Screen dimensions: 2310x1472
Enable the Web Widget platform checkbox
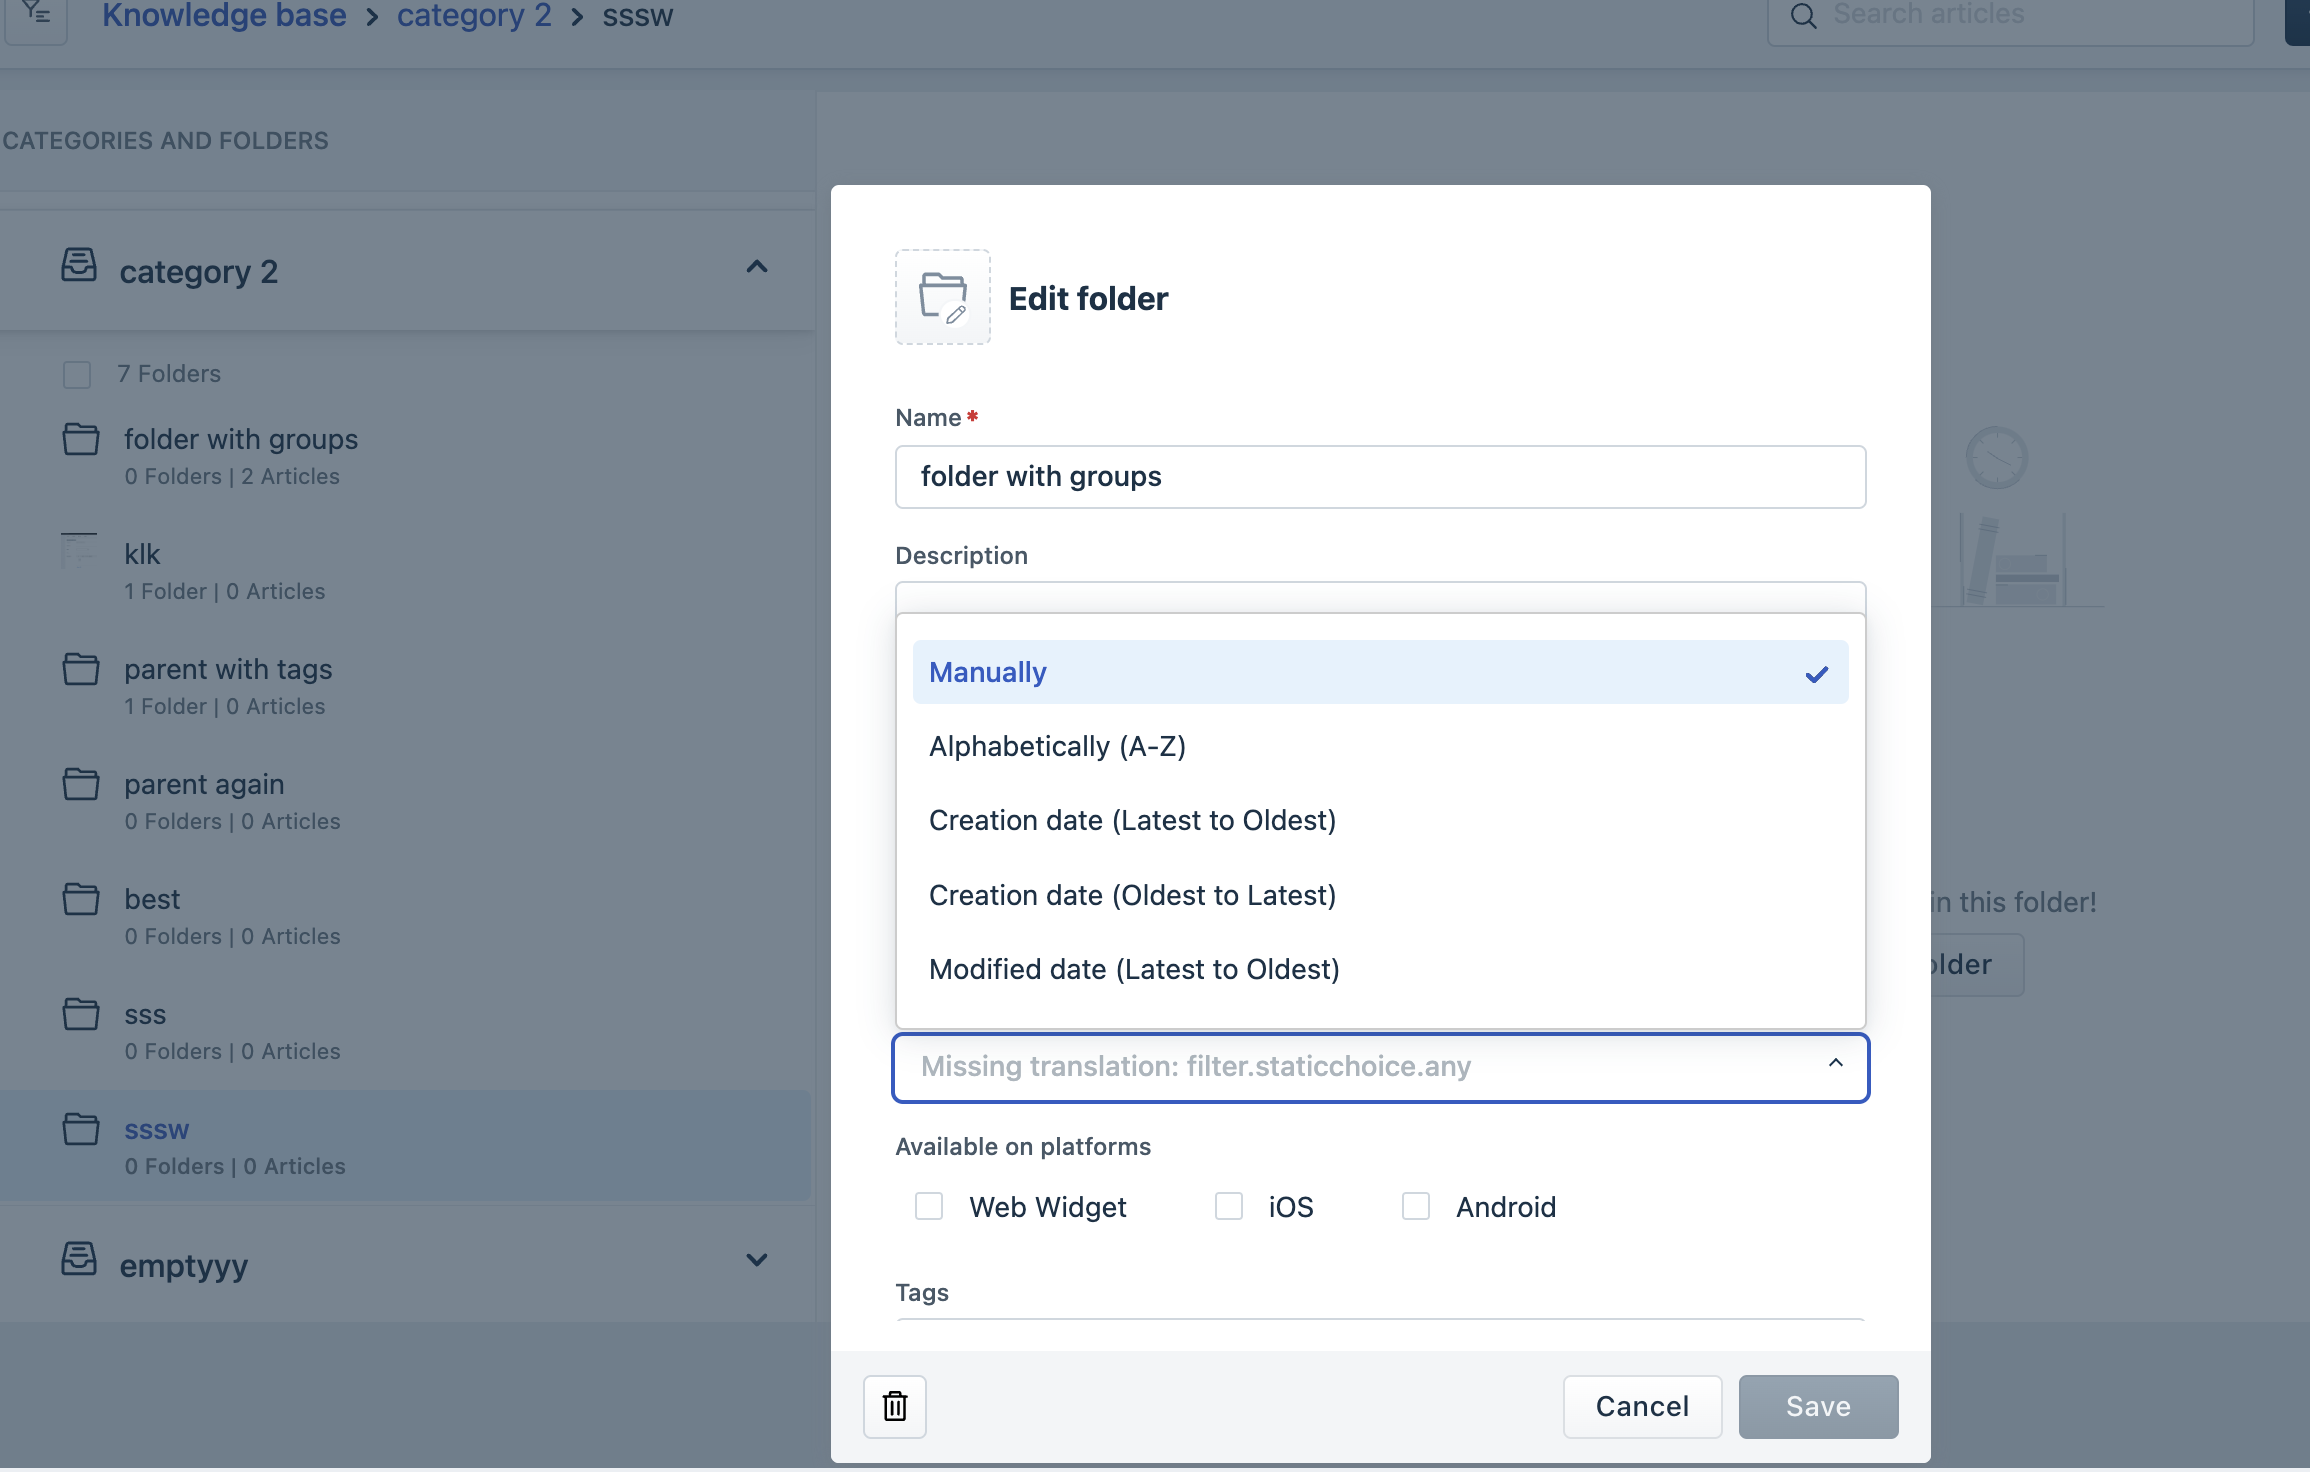point(929,1206)
